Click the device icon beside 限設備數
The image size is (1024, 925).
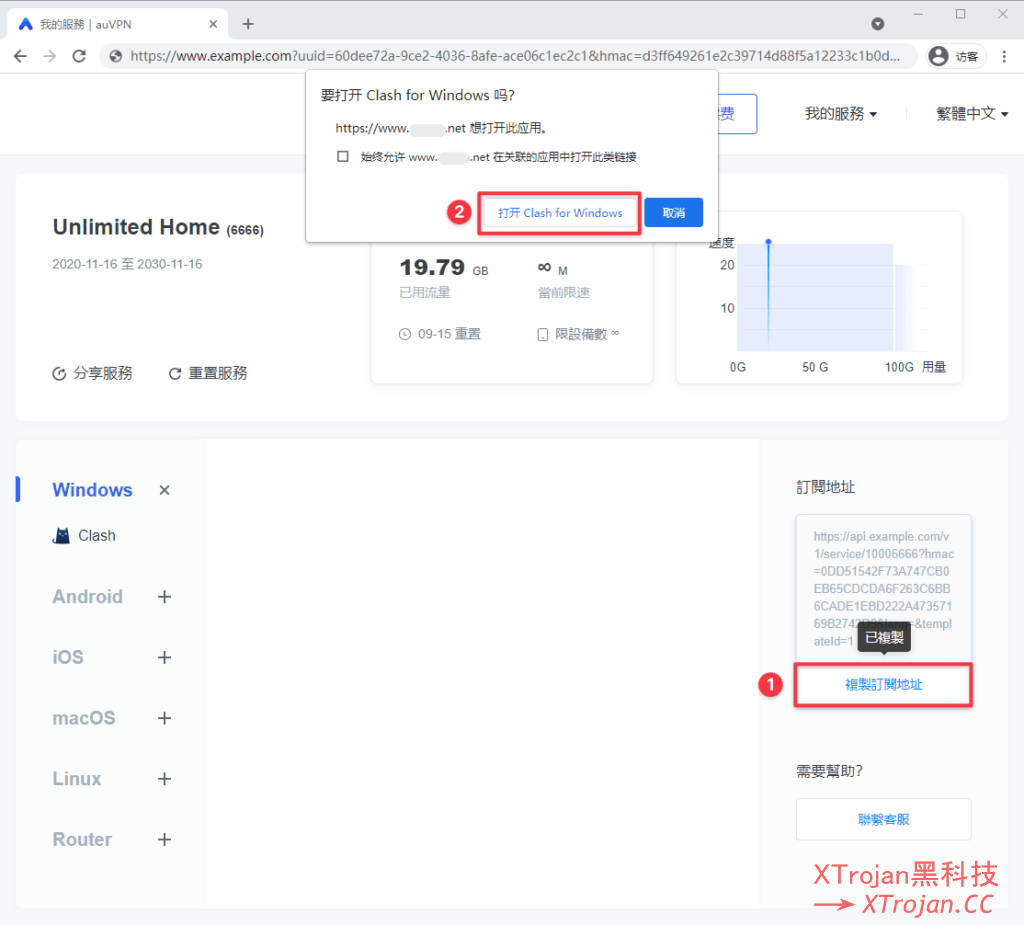[x=542, y=334]
